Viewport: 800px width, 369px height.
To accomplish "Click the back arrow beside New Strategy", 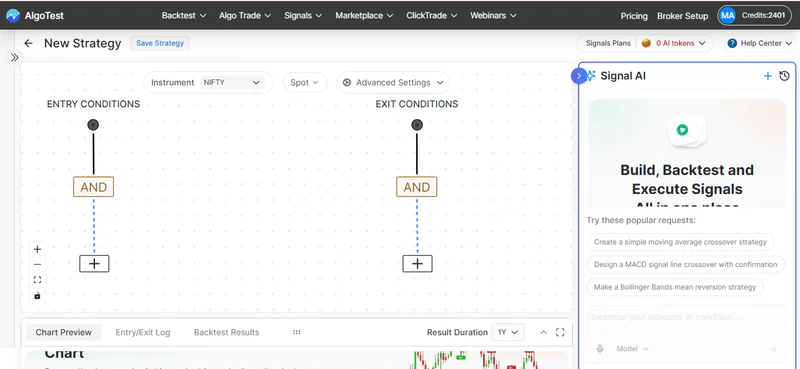I will point(28,43).
